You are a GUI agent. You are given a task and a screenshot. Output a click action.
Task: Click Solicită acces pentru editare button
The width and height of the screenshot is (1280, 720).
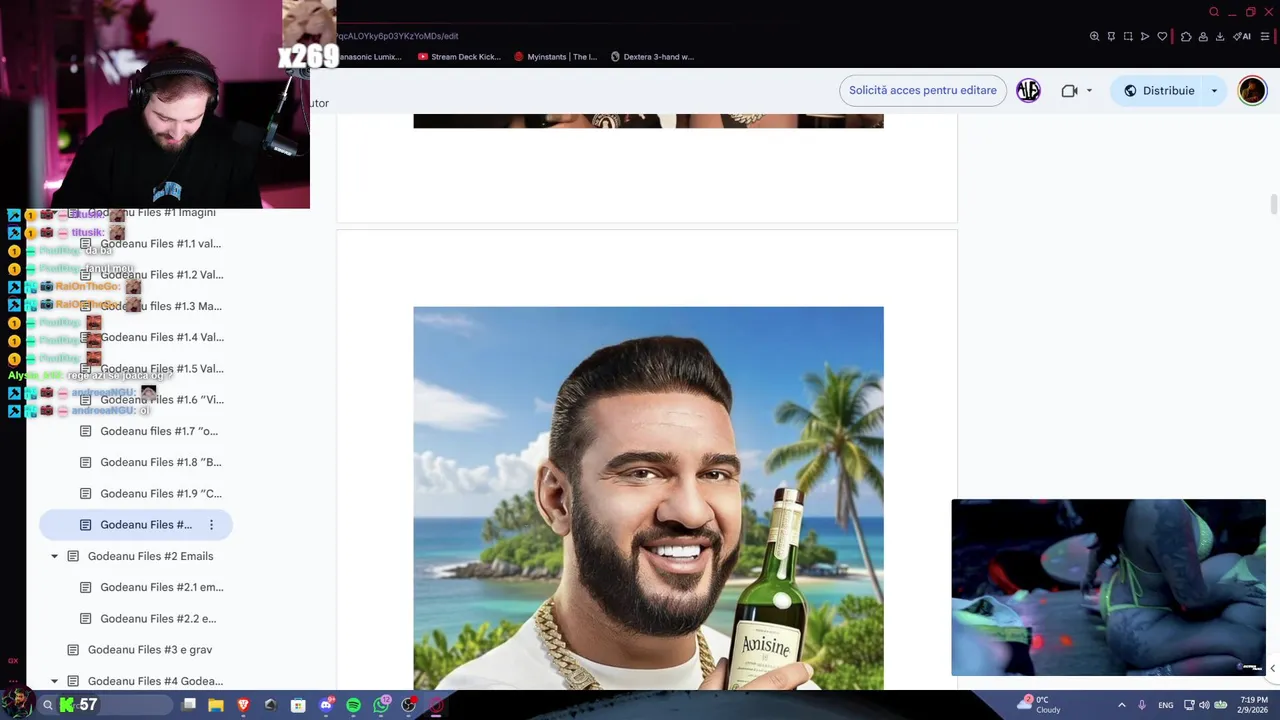[923, 90]
